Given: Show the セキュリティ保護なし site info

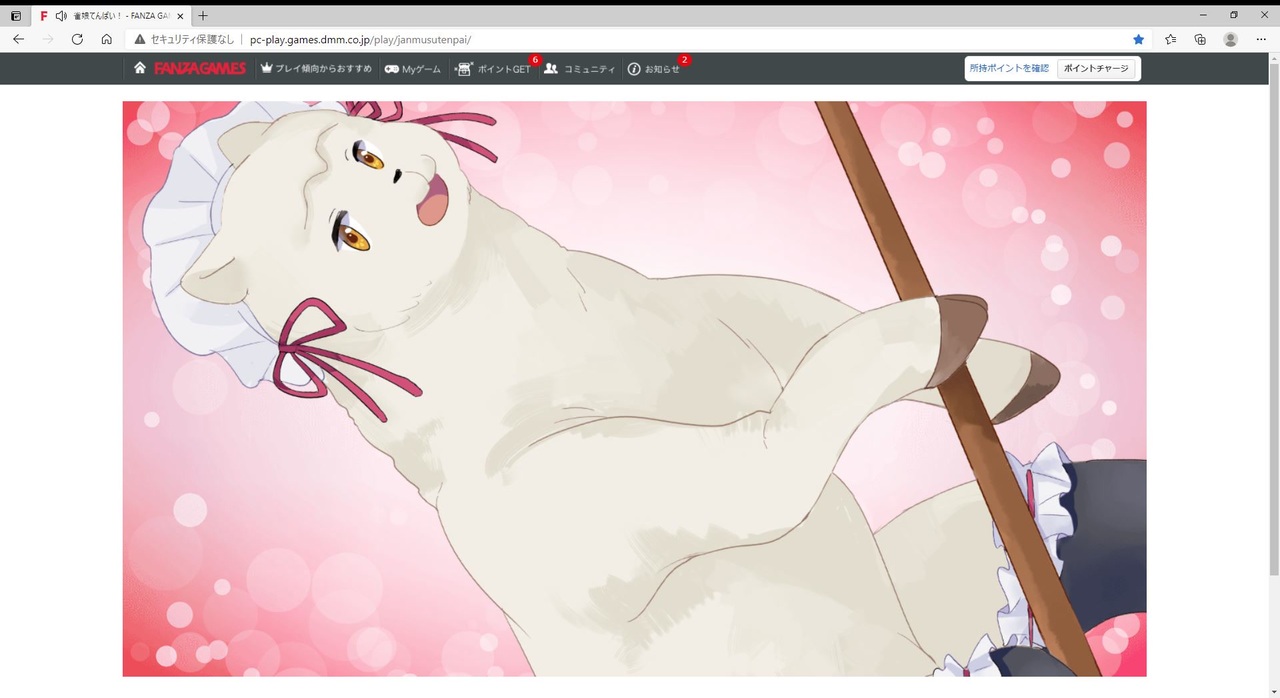Looking at the screenshot, I should coord(185,39).
